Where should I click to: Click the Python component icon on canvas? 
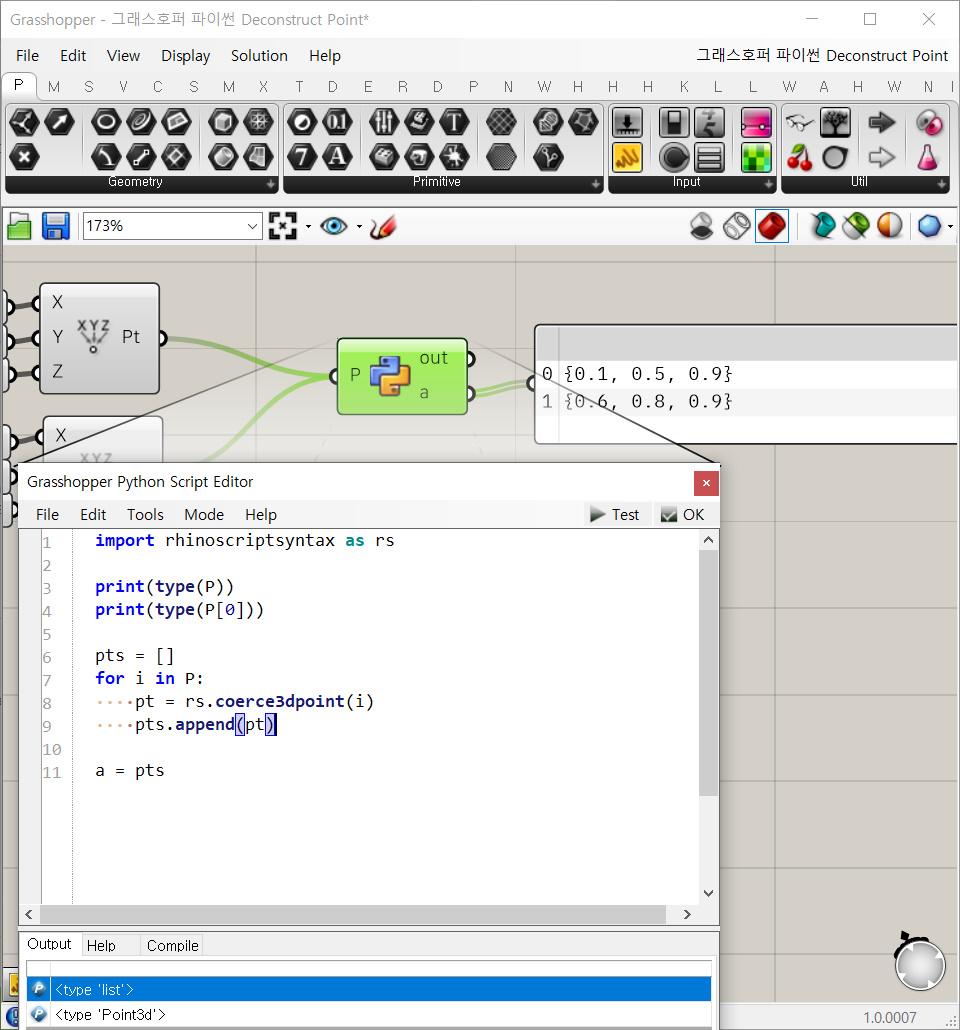coord(390,375)
